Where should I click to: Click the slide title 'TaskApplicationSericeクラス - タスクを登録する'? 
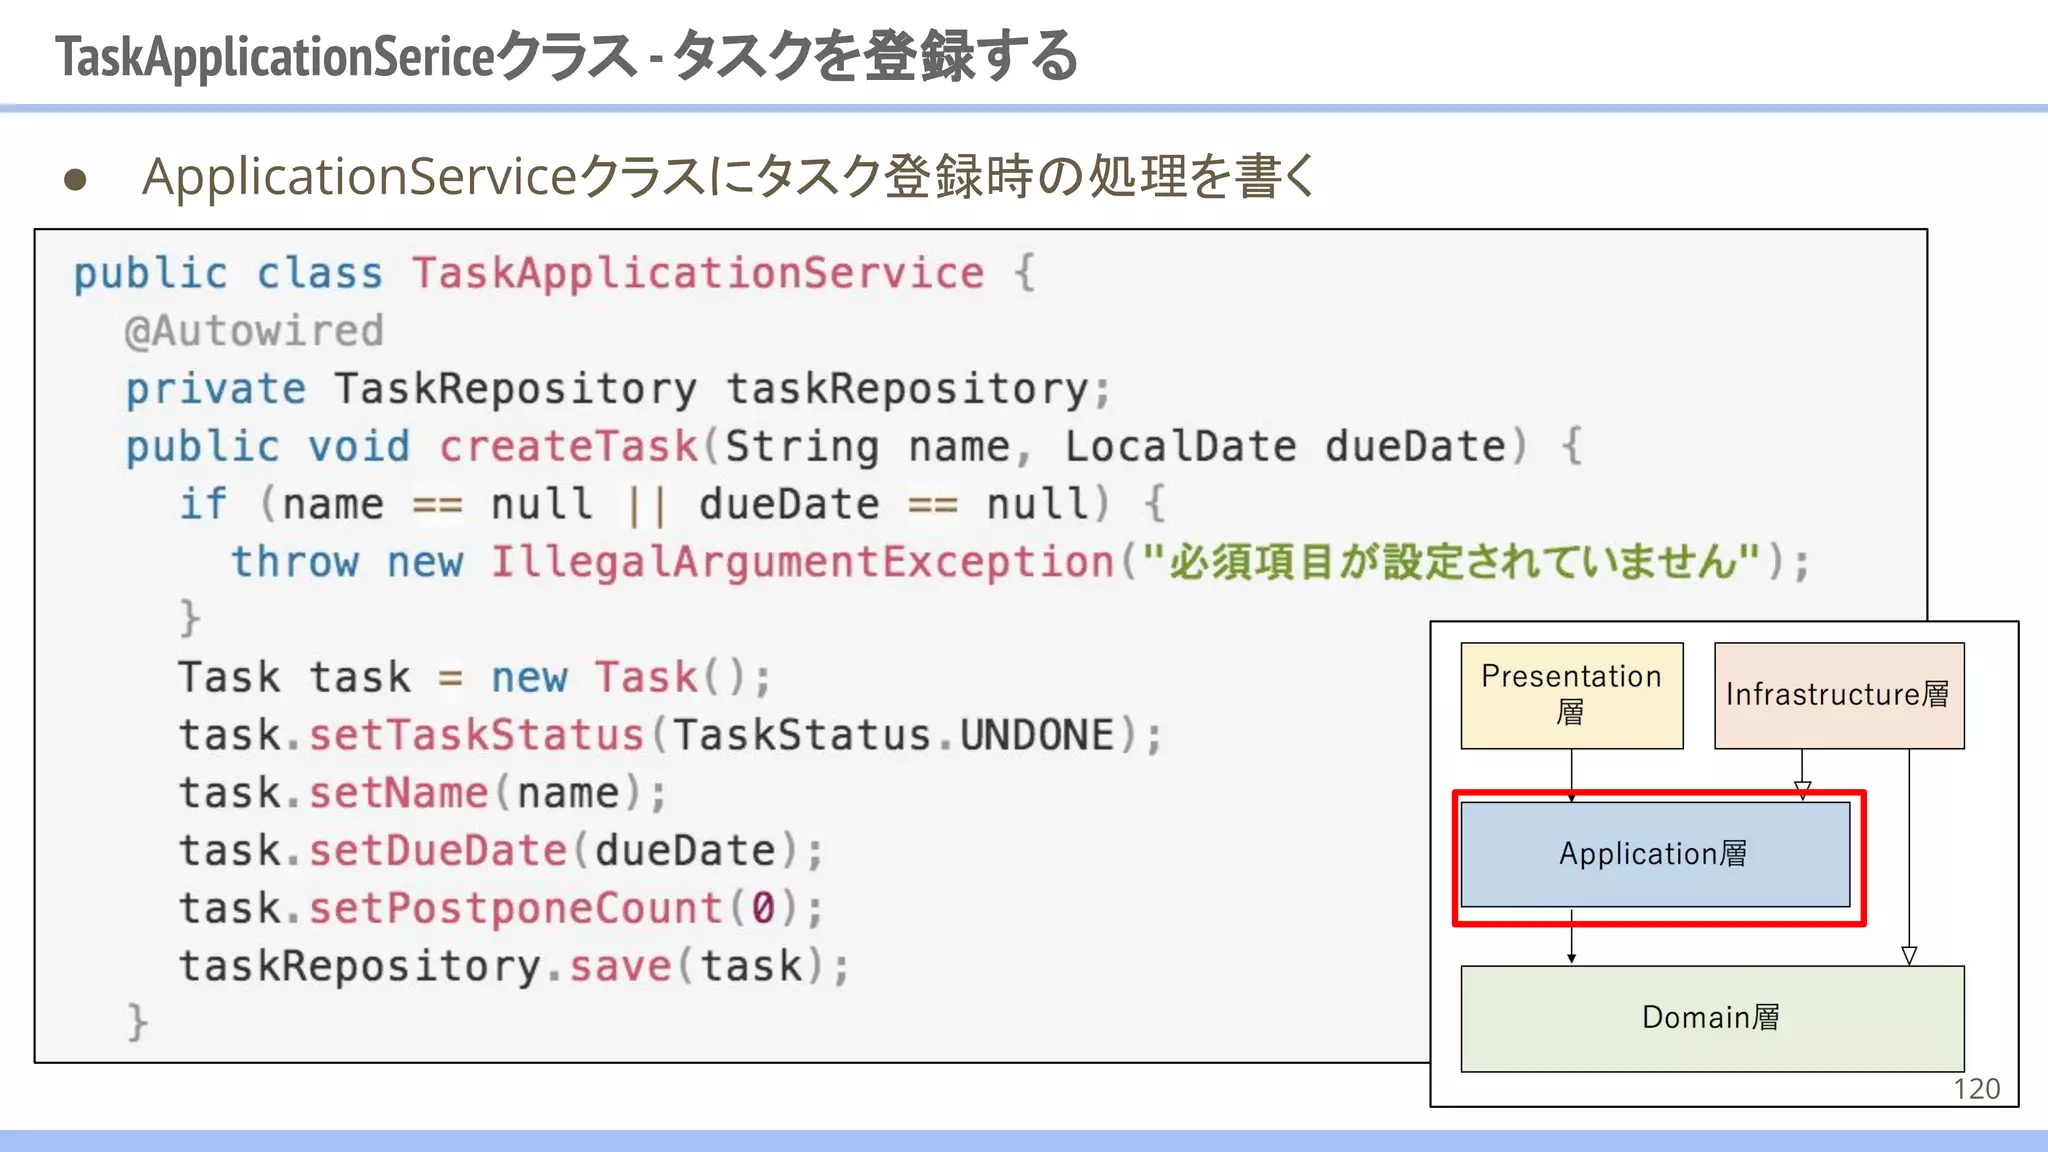coord(566,56)
